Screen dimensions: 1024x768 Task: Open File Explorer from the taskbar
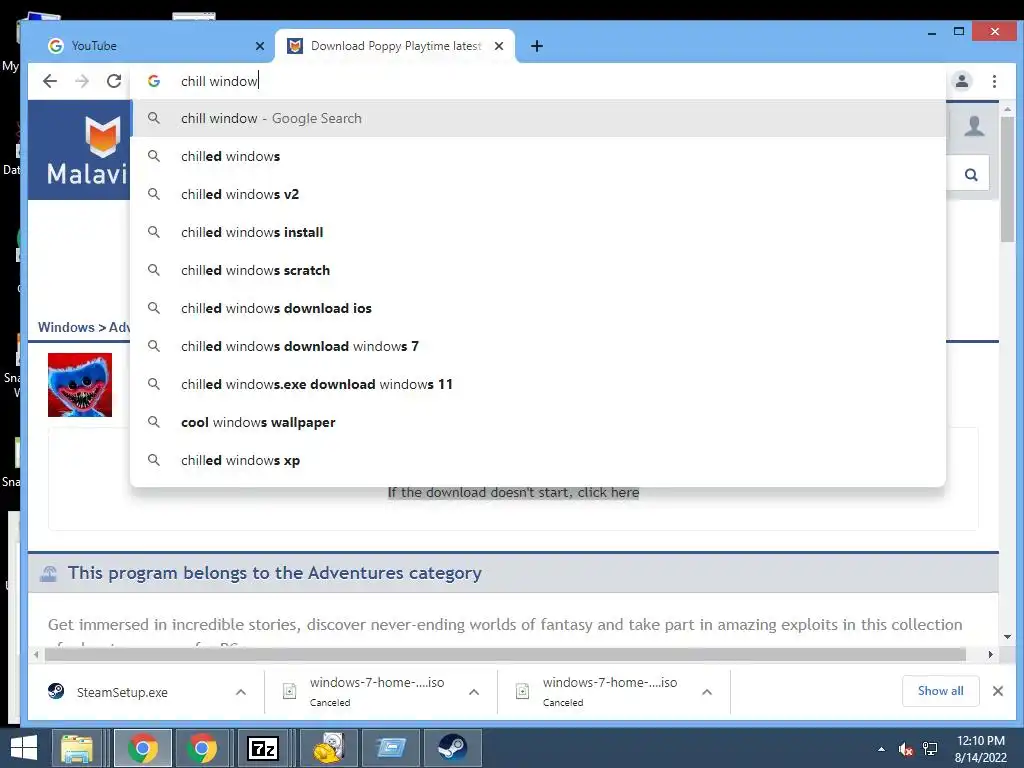click(77, 748)
